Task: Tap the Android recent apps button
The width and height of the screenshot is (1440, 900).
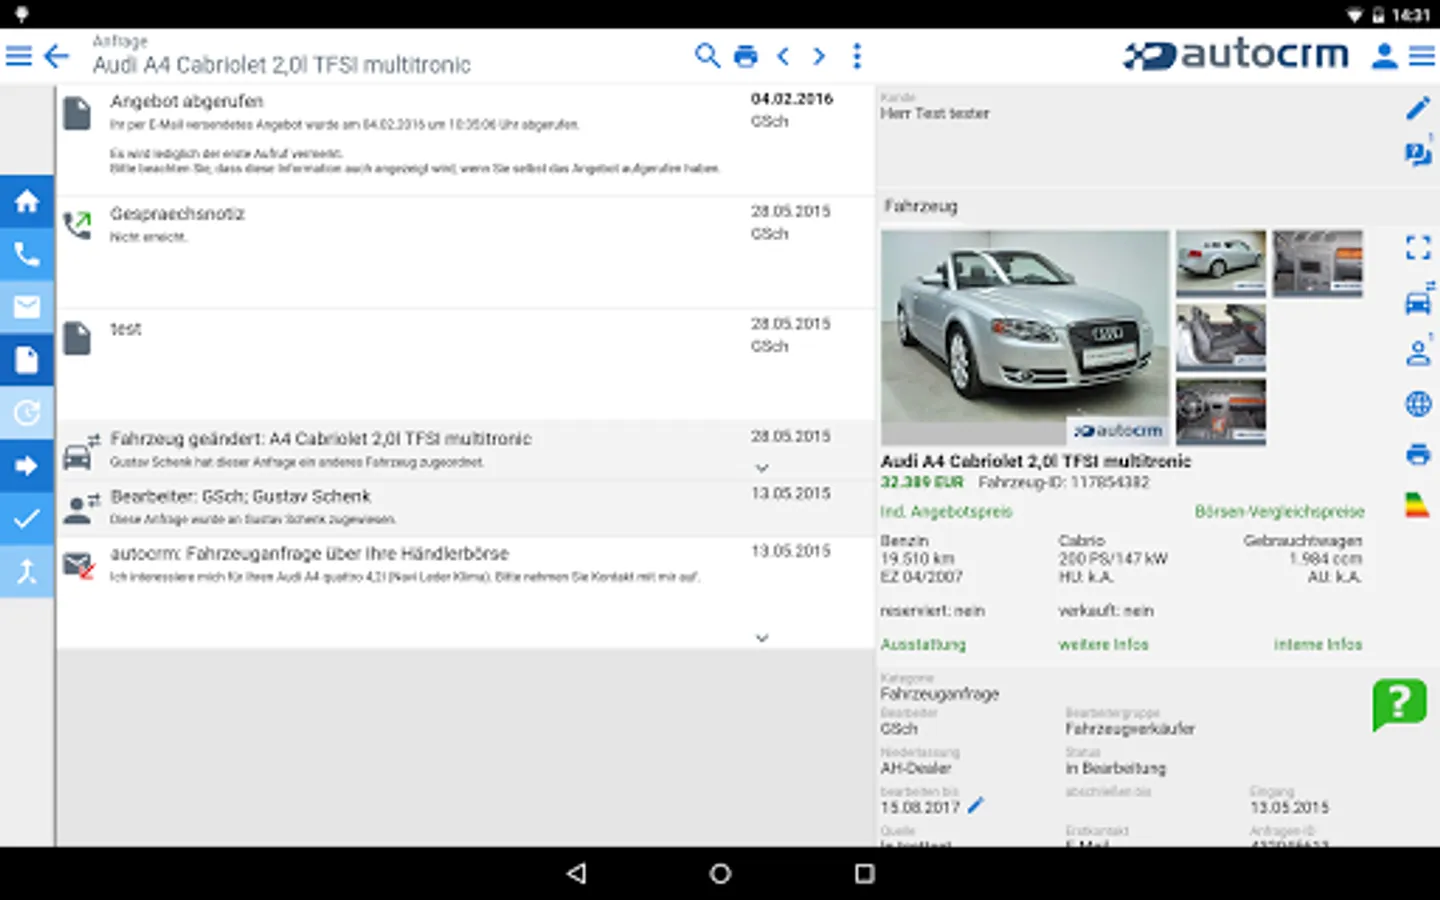Action: 865,874
